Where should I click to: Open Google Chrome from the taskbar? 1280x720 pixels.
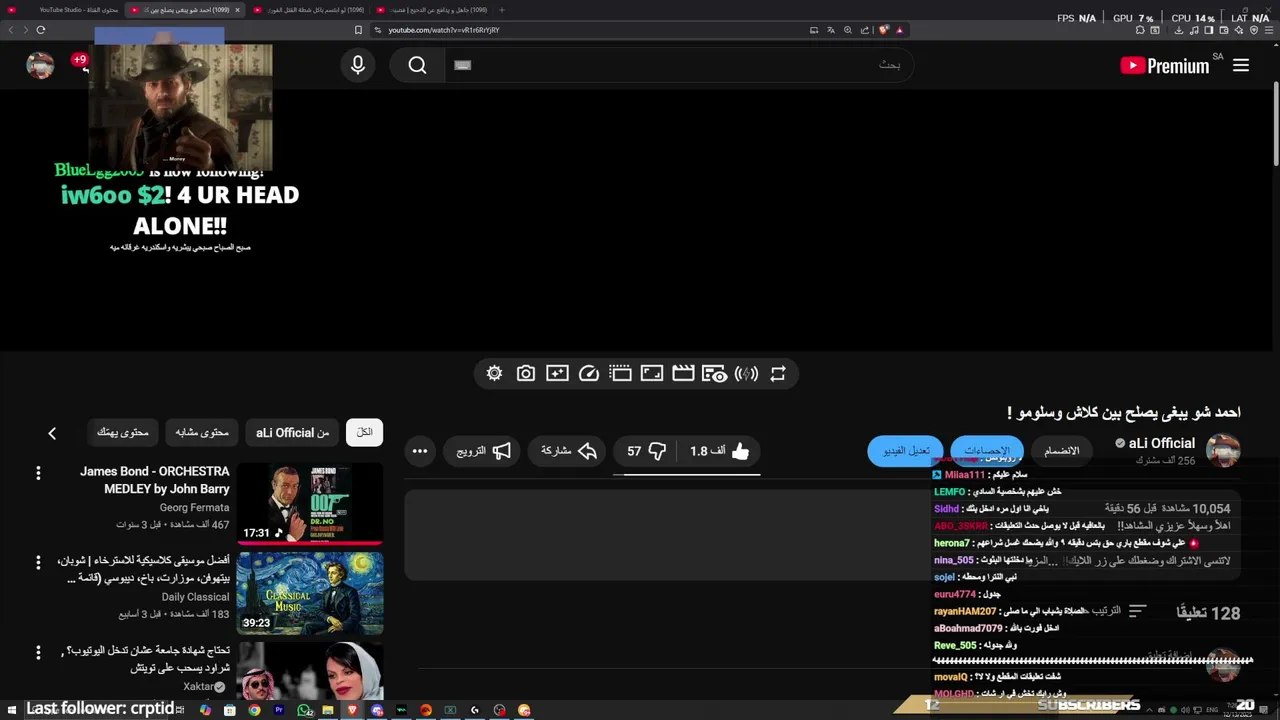coord(254,710)
